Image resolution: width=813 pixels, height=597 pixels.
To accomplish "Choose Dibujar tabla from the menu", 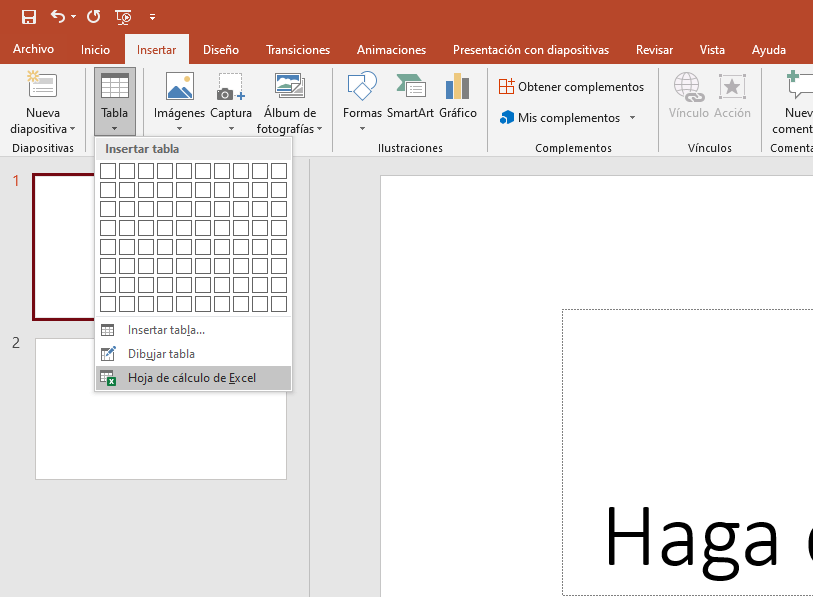I will [x=193, y=353].
